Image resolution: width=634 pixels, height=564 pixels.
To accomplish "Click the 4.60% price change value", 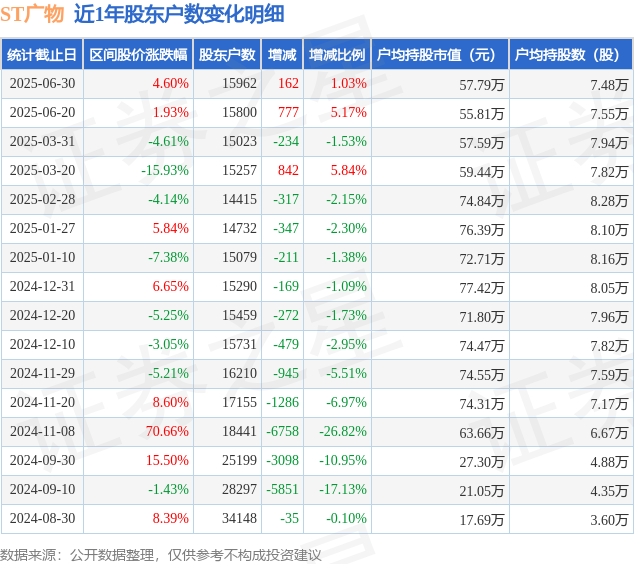I will 171,83.
